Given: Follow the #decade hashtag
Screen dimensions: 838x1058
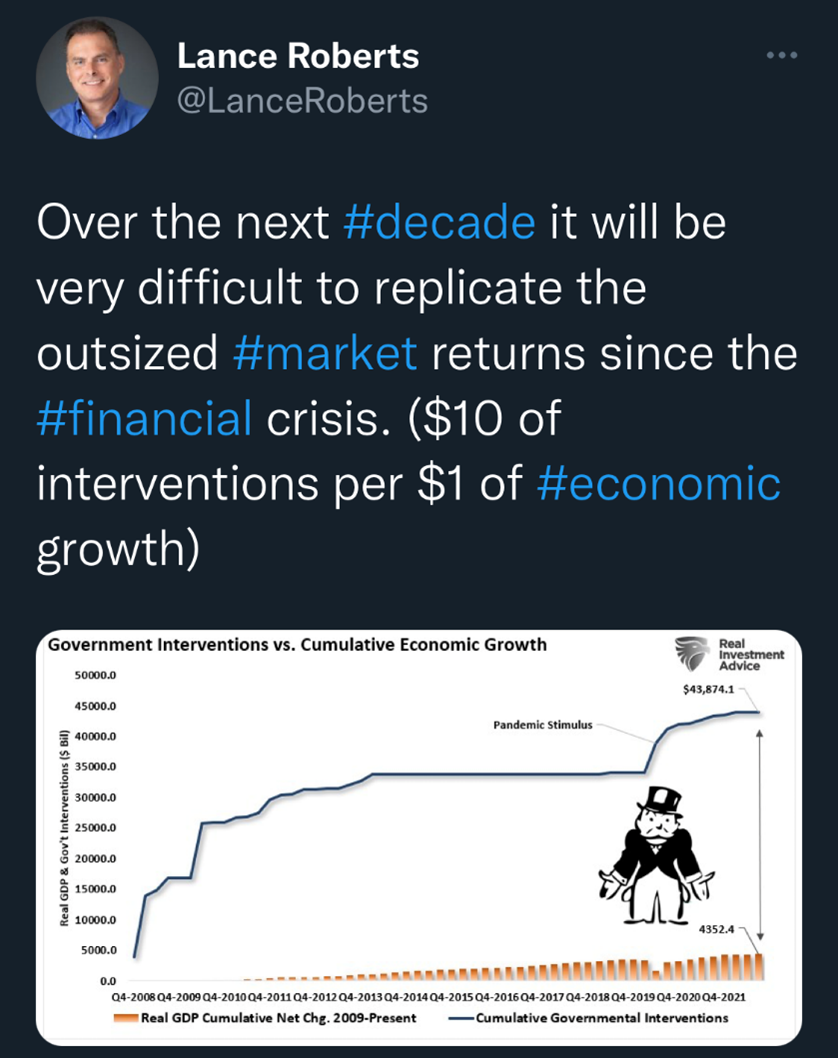Looking at the screenshot, I should (x=438, y=223).
